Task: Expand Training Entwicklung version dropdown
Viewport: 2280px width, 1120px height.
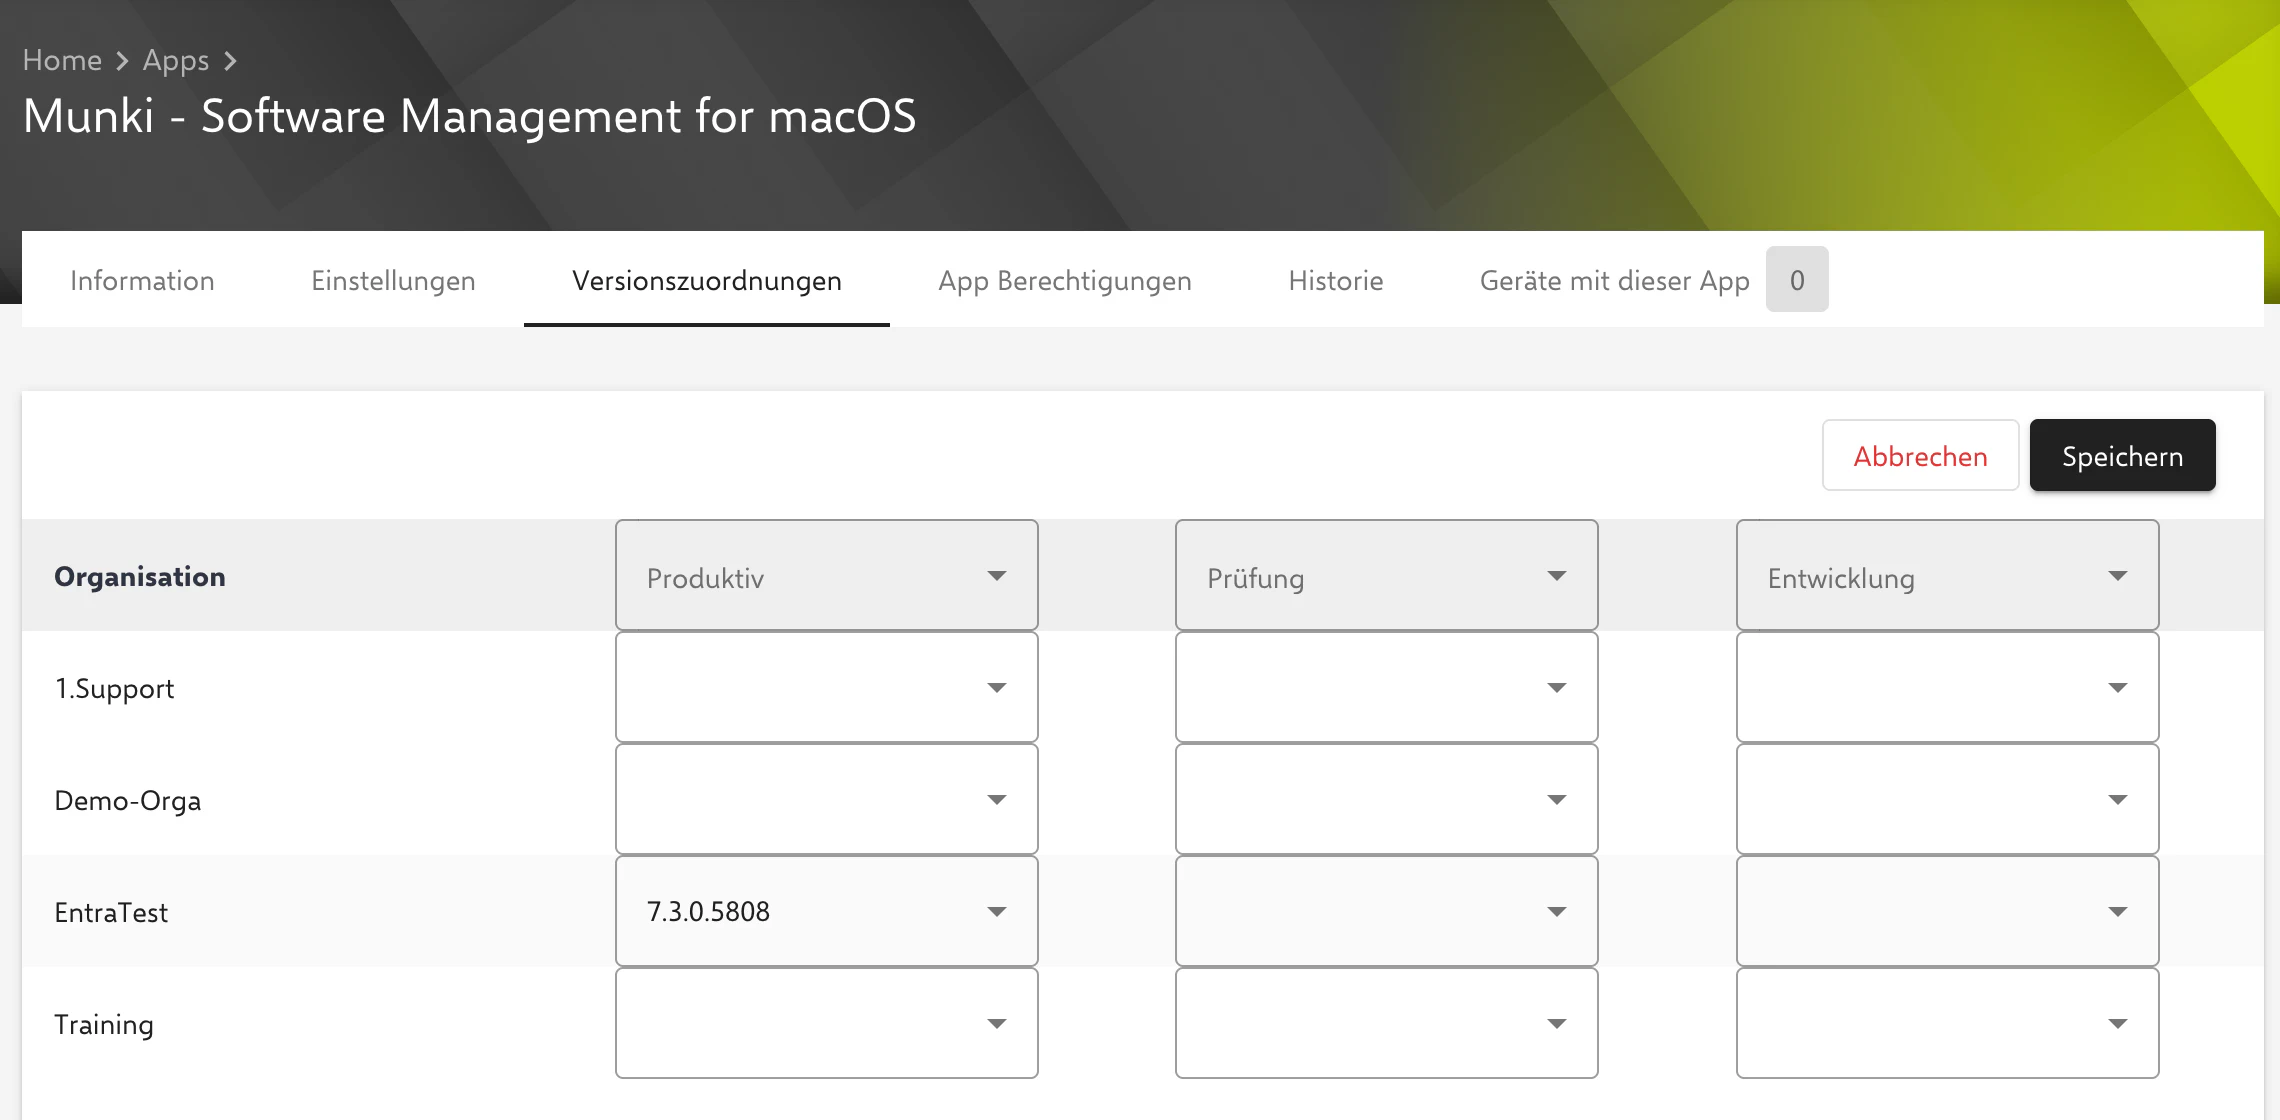Action: coord(1948,1023)
